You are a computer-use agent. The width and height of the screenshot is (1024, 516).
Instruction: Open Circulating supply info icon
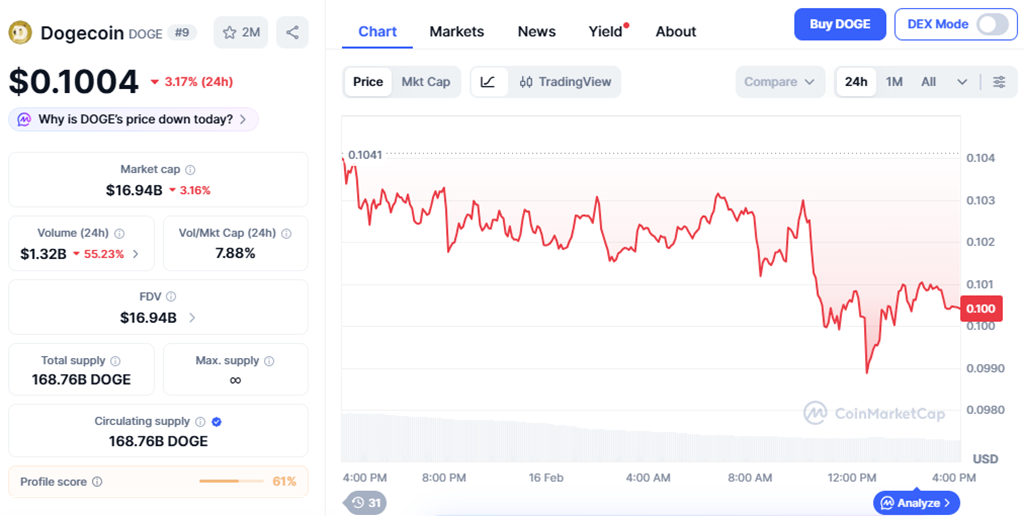[200, 422]
